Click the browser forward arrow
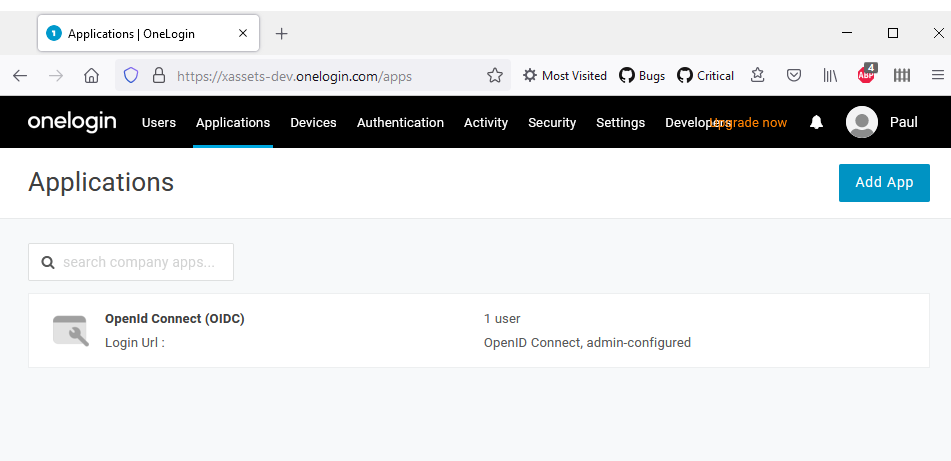Viewport: 951px width, 461px height. 56,76
